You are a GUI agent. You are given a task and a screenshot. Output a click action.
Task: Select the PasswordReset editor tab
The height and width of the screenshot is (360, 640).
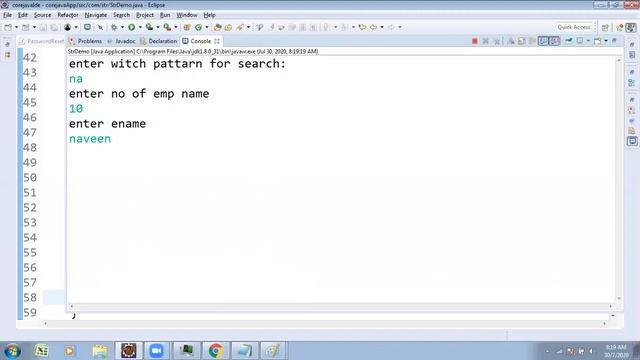pos(42,41)
